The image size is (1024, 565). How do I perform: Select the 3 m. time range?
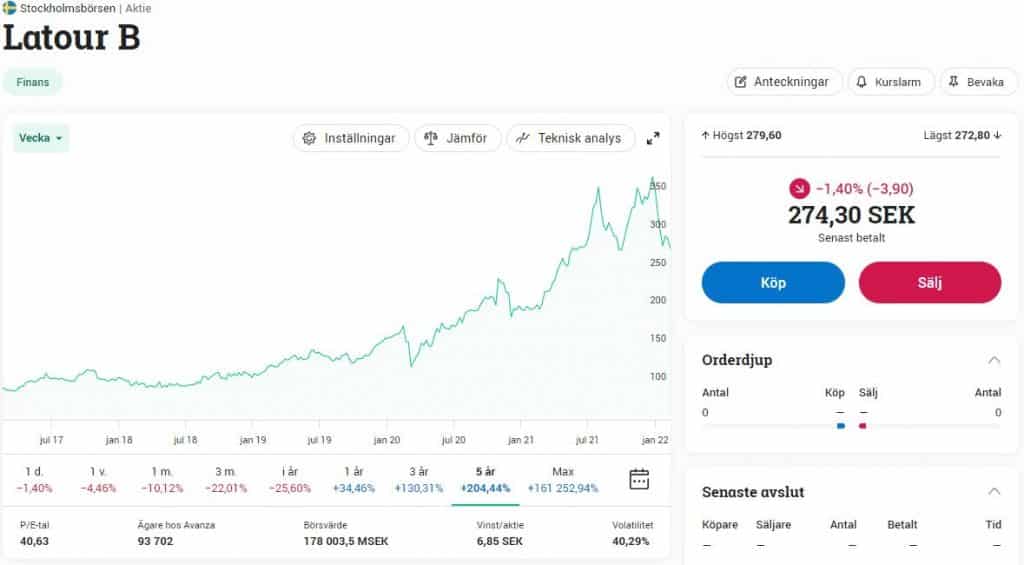coord(226,479)
